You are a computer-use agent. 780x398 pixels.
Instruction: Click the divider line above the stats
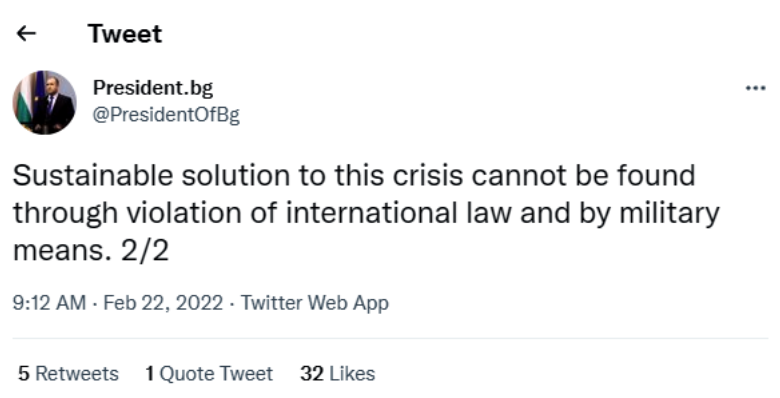(x=390, y=339)
